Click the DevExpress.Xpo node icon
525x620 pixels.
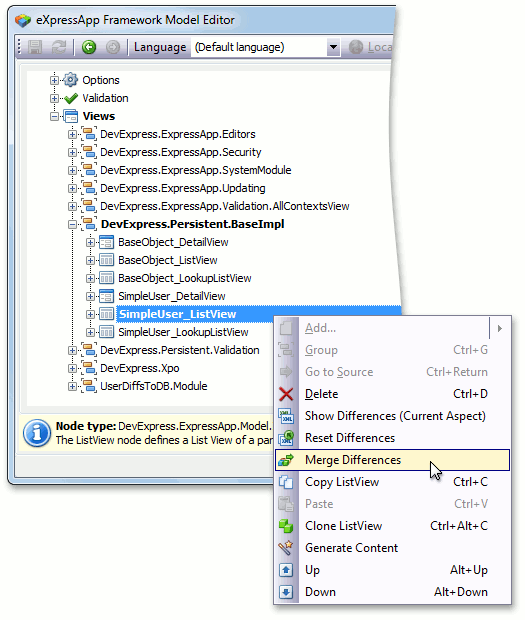coord(89,368)
